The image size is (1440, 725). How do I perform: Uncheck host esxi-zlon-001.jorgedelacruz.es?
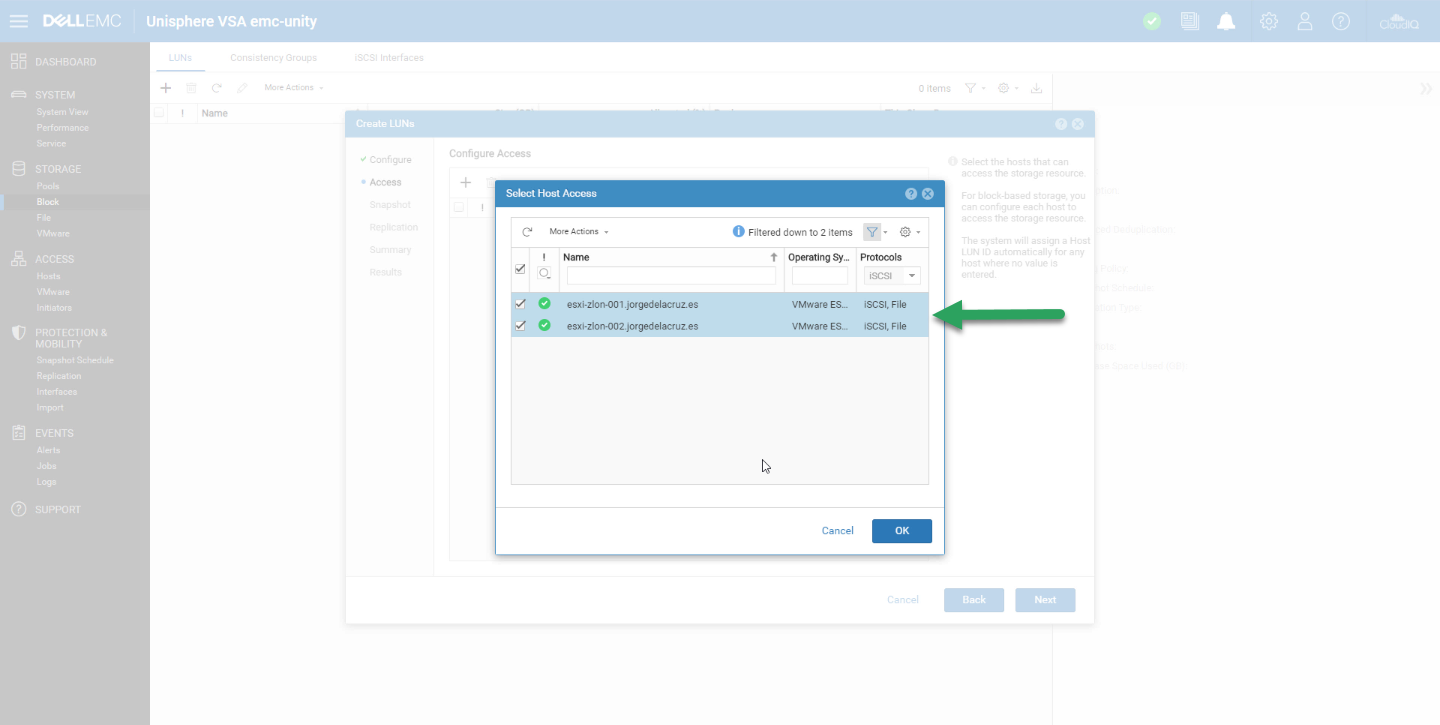520,303
